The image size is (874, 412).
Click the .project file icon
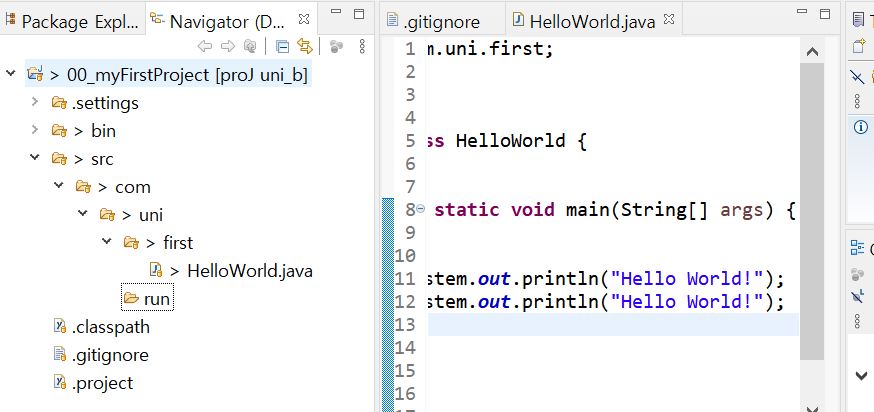tap(60, 382)
